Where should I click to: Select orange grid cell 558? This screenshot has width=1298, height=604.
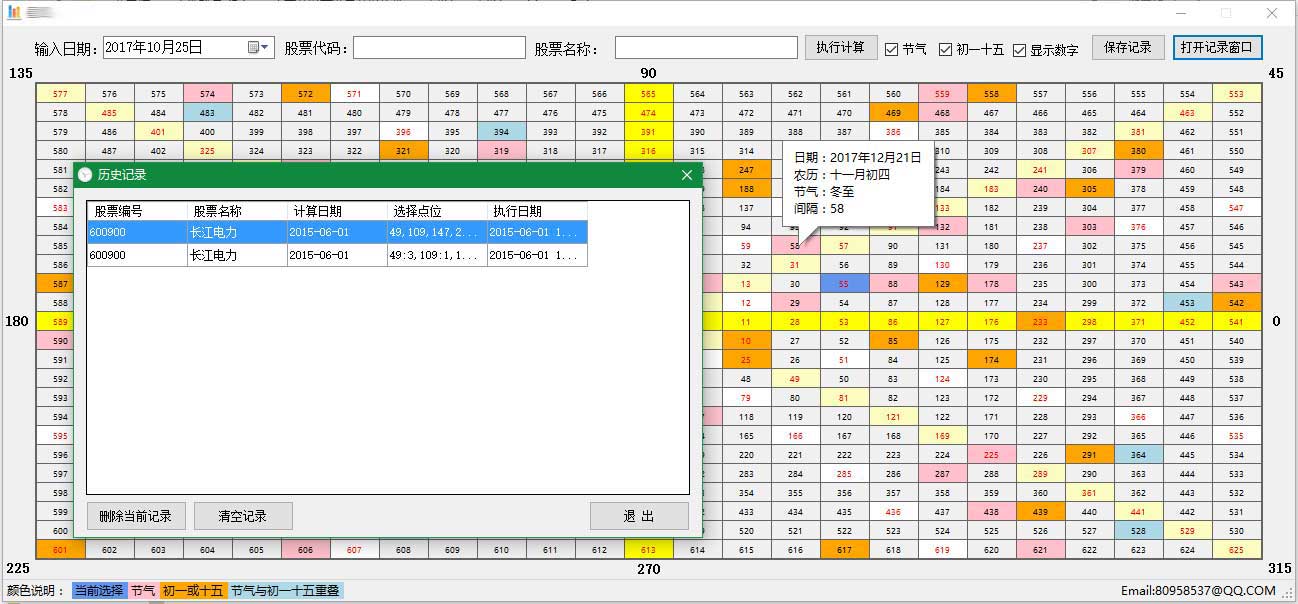coord(991,94)
